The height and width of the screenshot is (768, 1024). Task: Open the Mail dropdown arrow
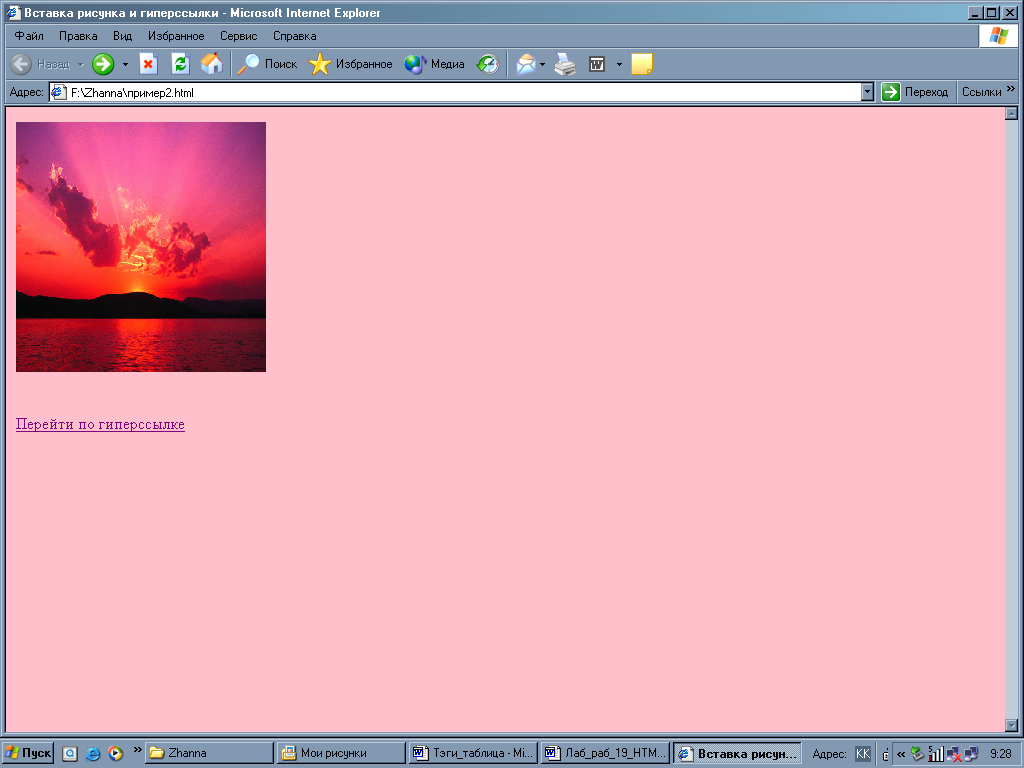[543, 64]
